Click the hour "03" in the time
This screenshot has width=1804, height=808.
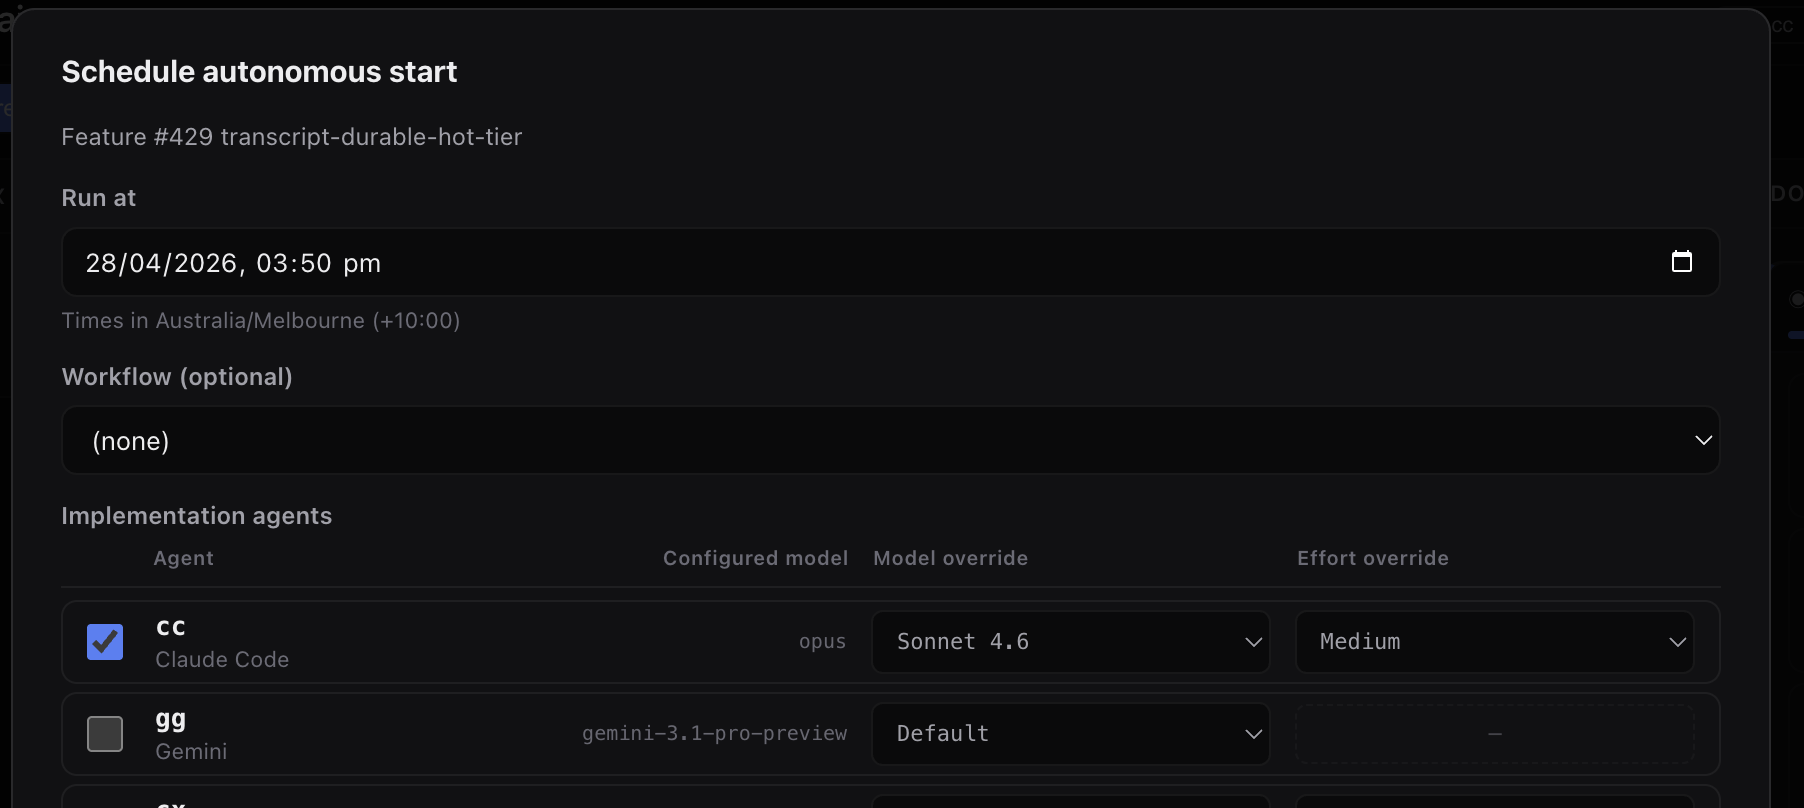point(273,263)
